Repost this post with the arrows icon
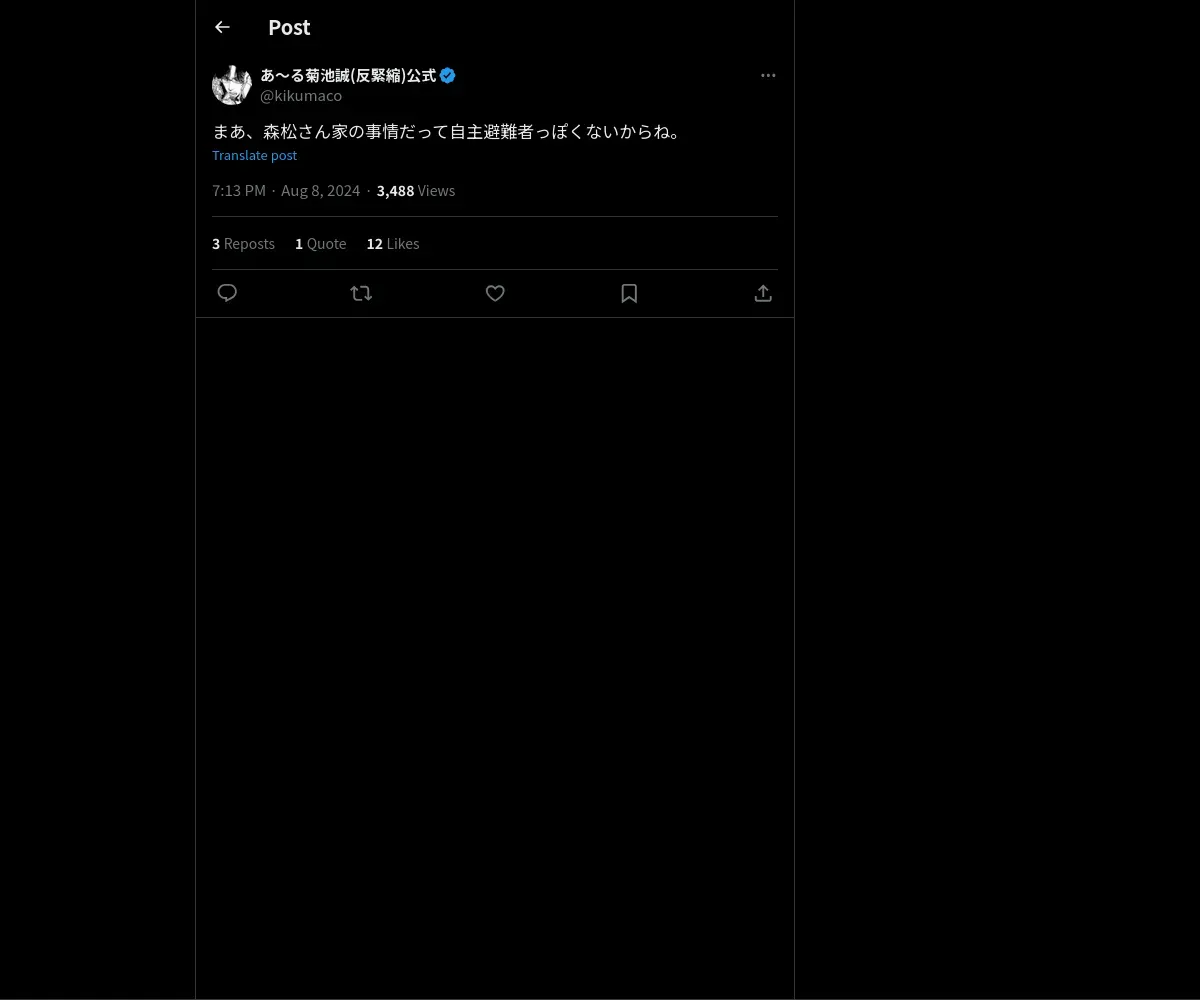 [x=361, y=293]
